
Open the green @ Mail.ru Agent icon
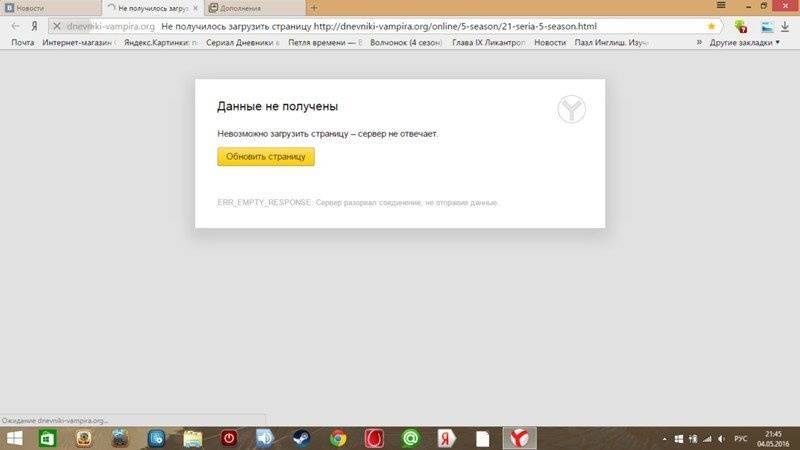coord(410,438)
